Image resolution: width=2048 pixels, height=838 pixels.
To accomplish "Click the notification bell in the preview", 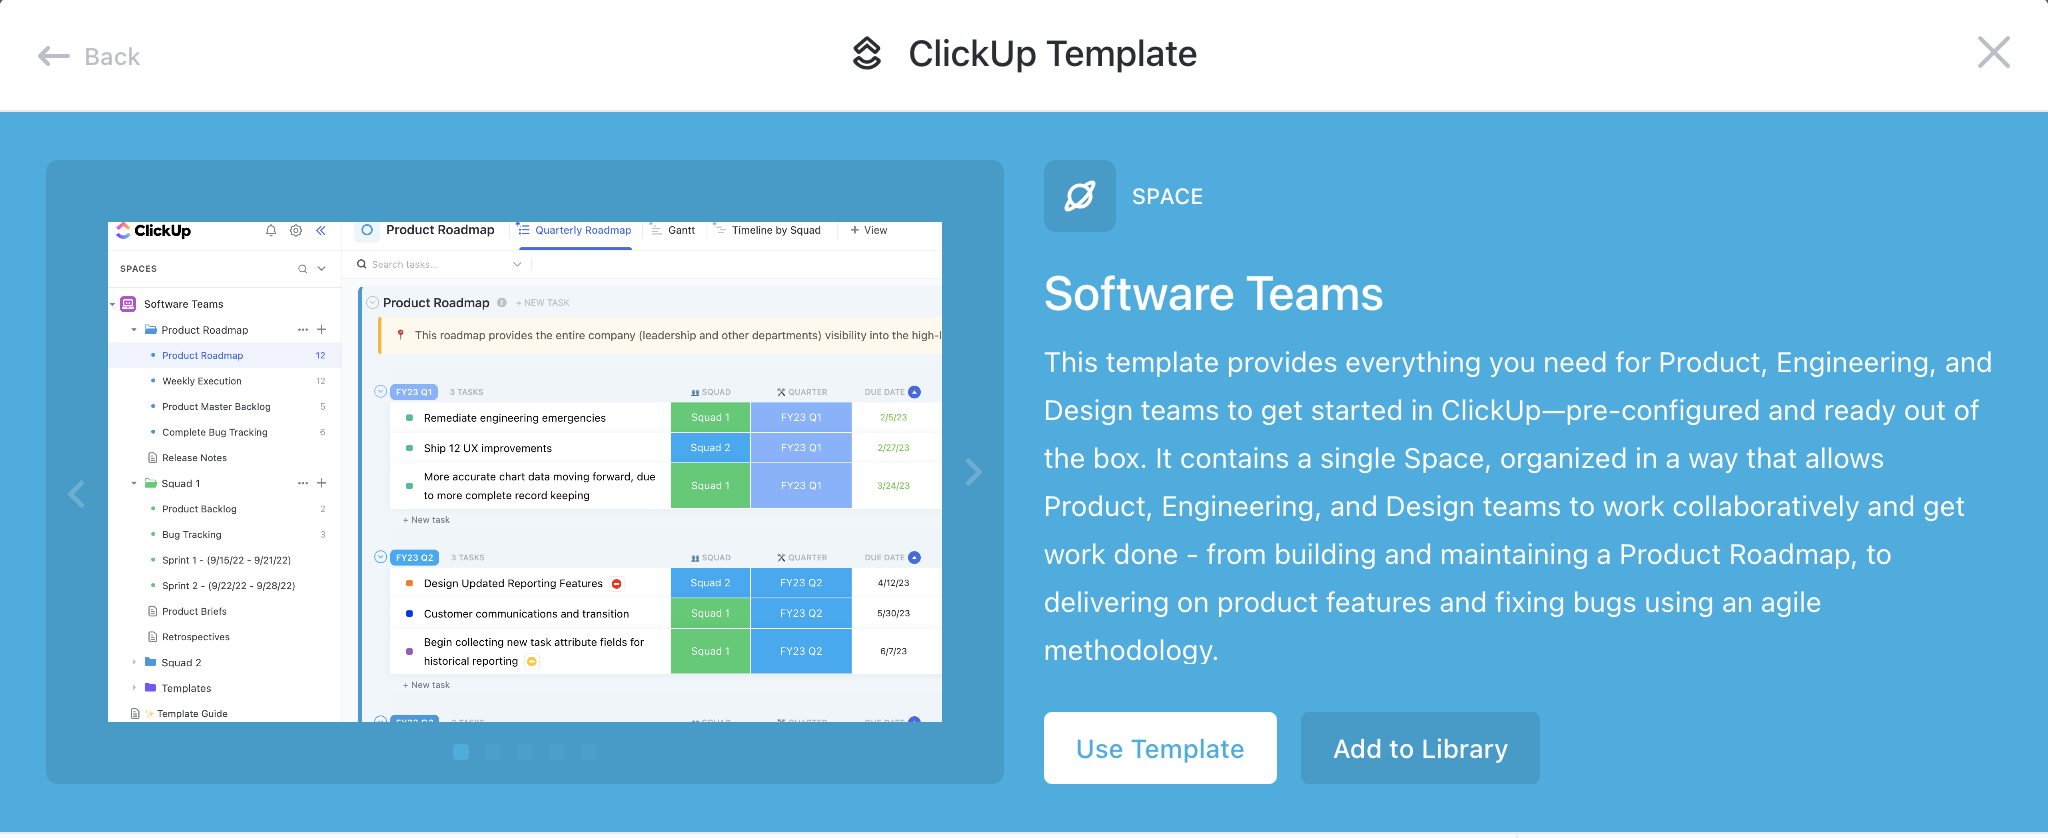I will point(271,231).
